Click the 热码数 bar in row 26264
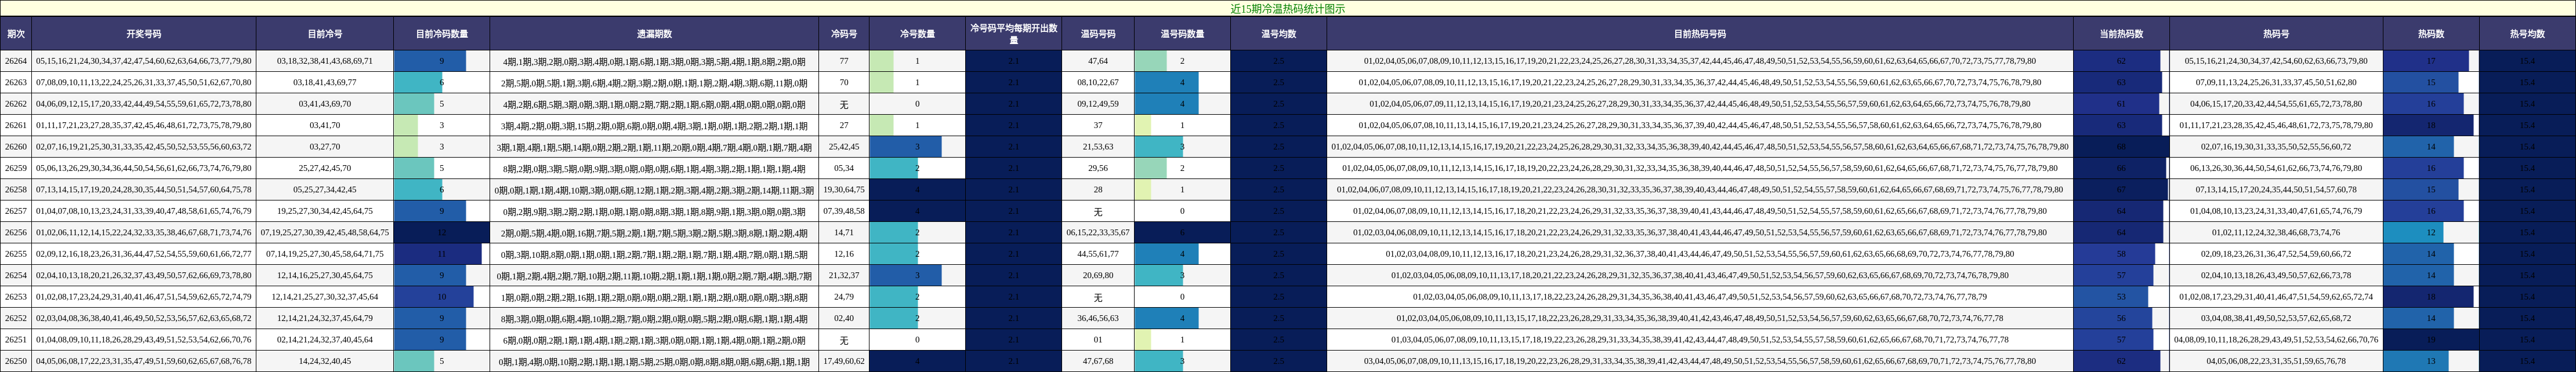 pos(2431,61)
